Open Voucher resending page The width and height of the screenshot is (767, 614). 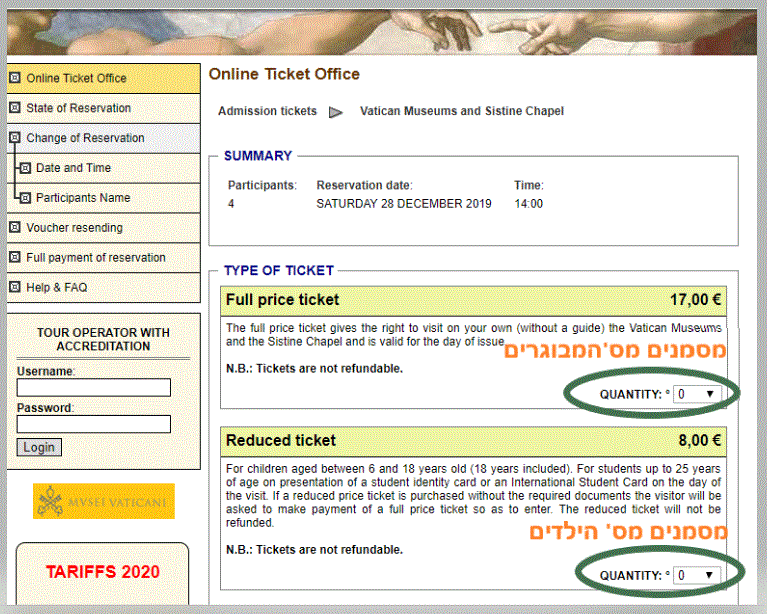tap(104, 227)
